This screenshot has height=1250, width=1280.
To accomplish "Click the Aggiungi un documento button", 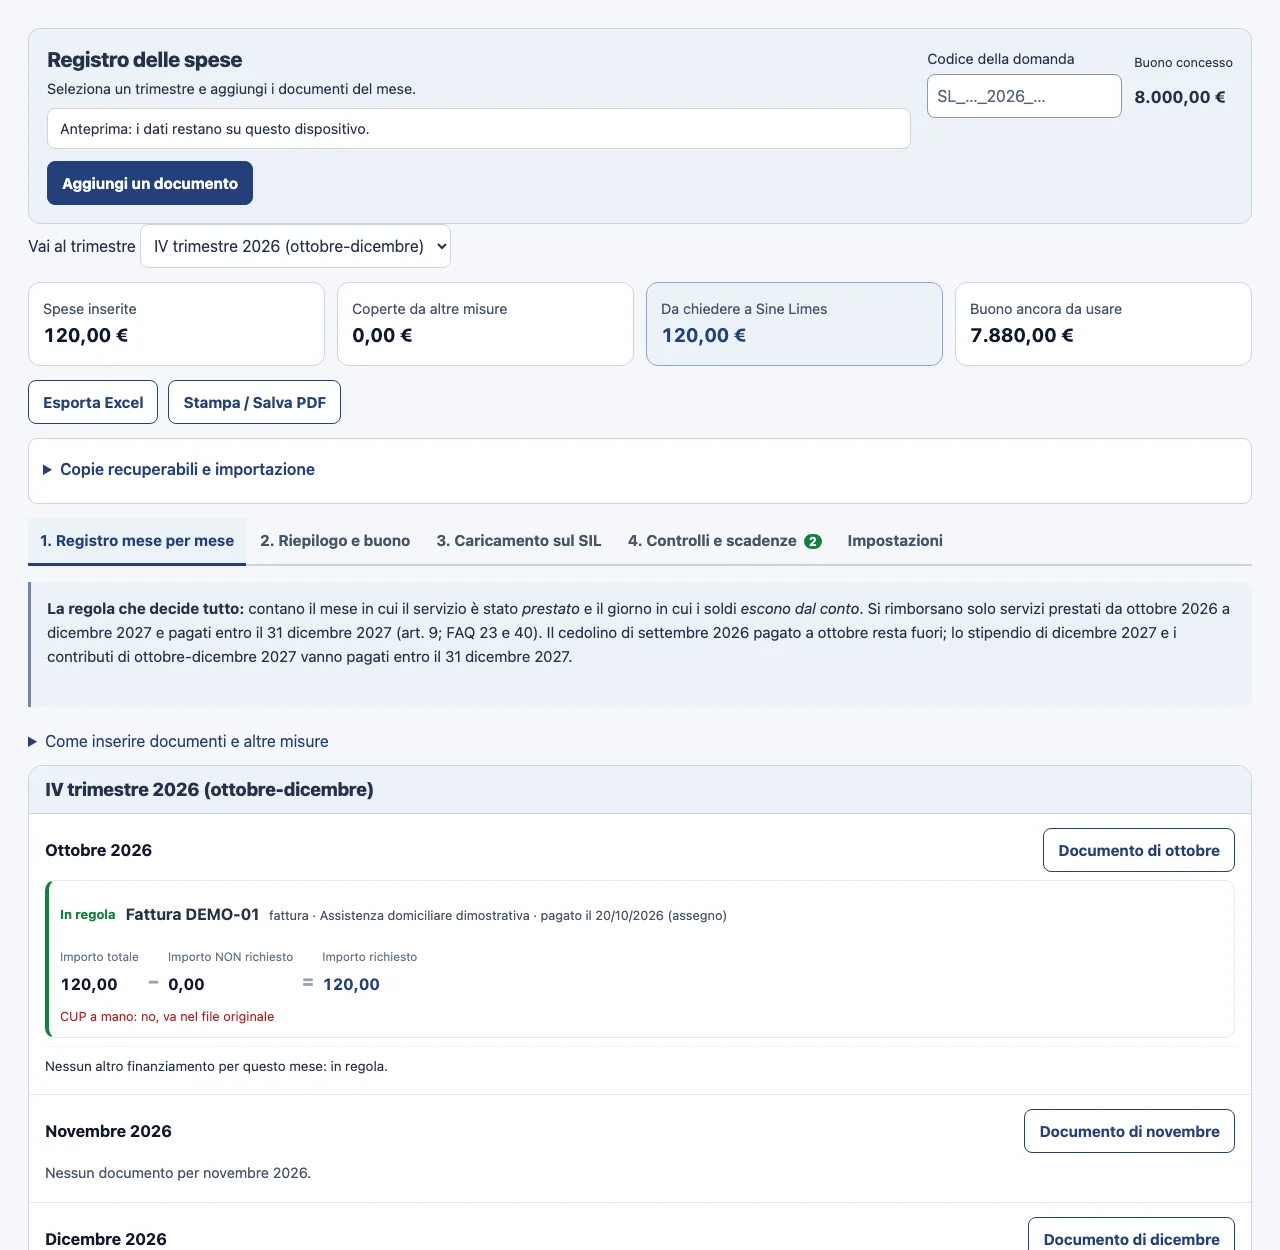I will [x=150, y=183].
